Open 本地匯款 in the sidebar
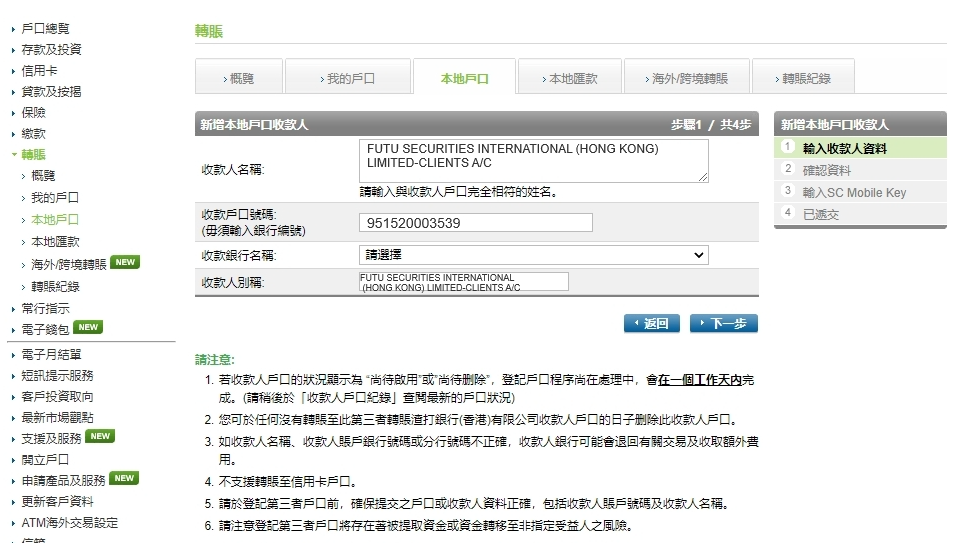977x543 pixels. tap(55, 242)
